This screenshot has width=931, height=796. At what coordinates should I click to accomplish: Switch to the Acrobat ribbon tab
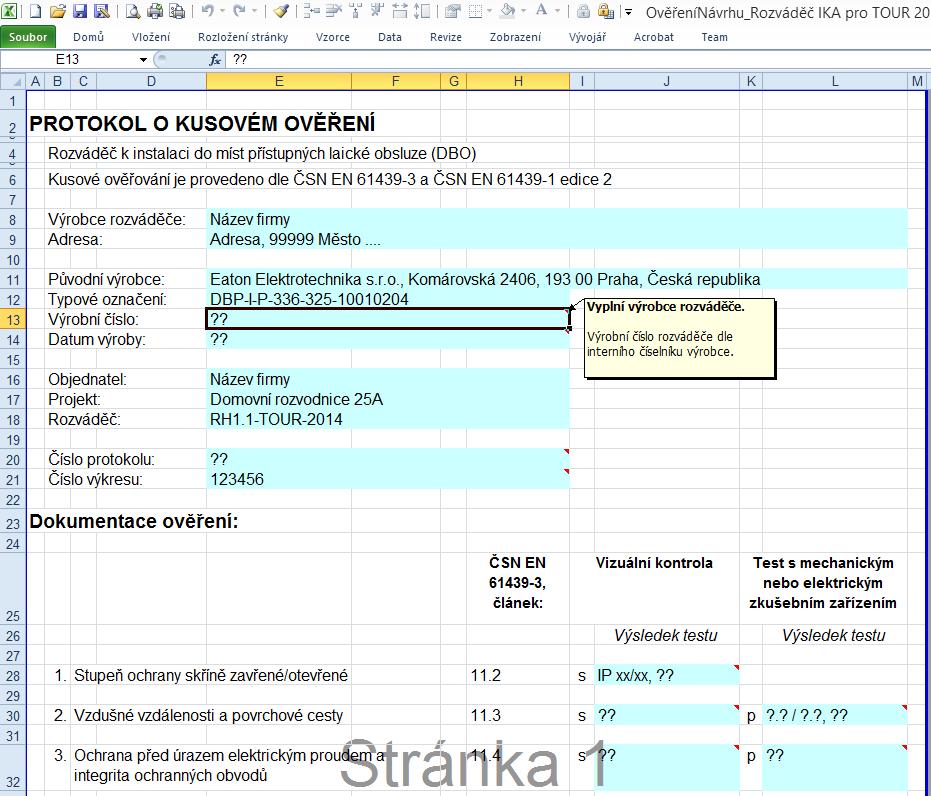654,37
